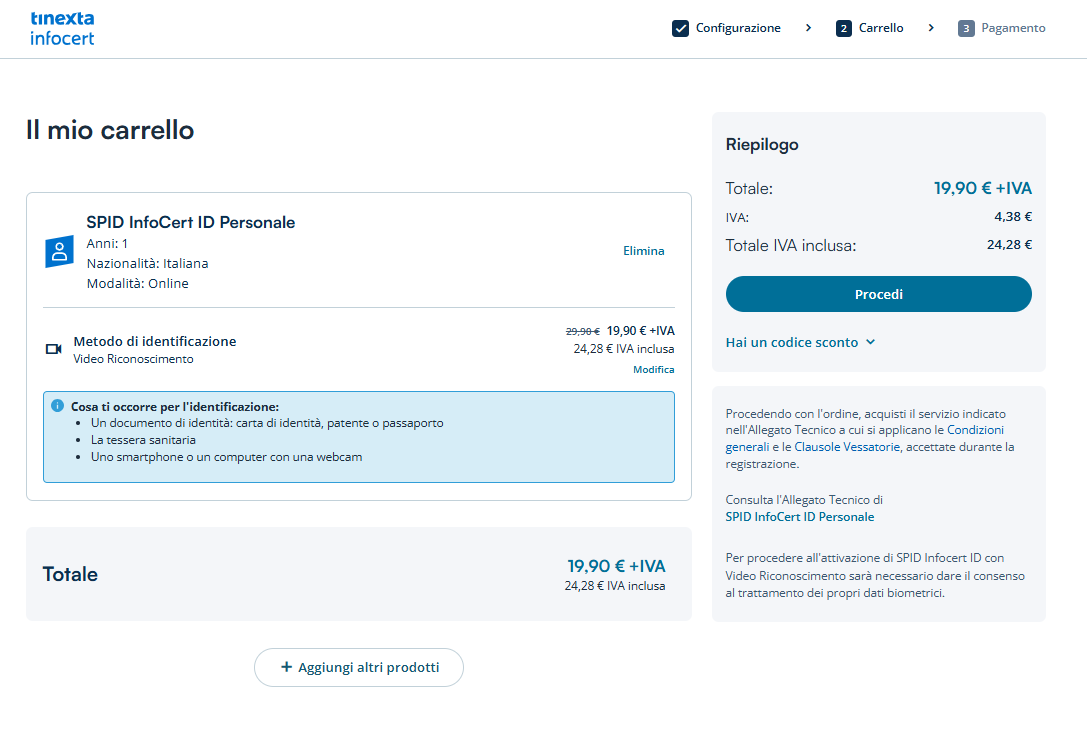1087x731 pixels.
Task: Click the SPID personal ID product icon
Action: (x=59, y=252)
